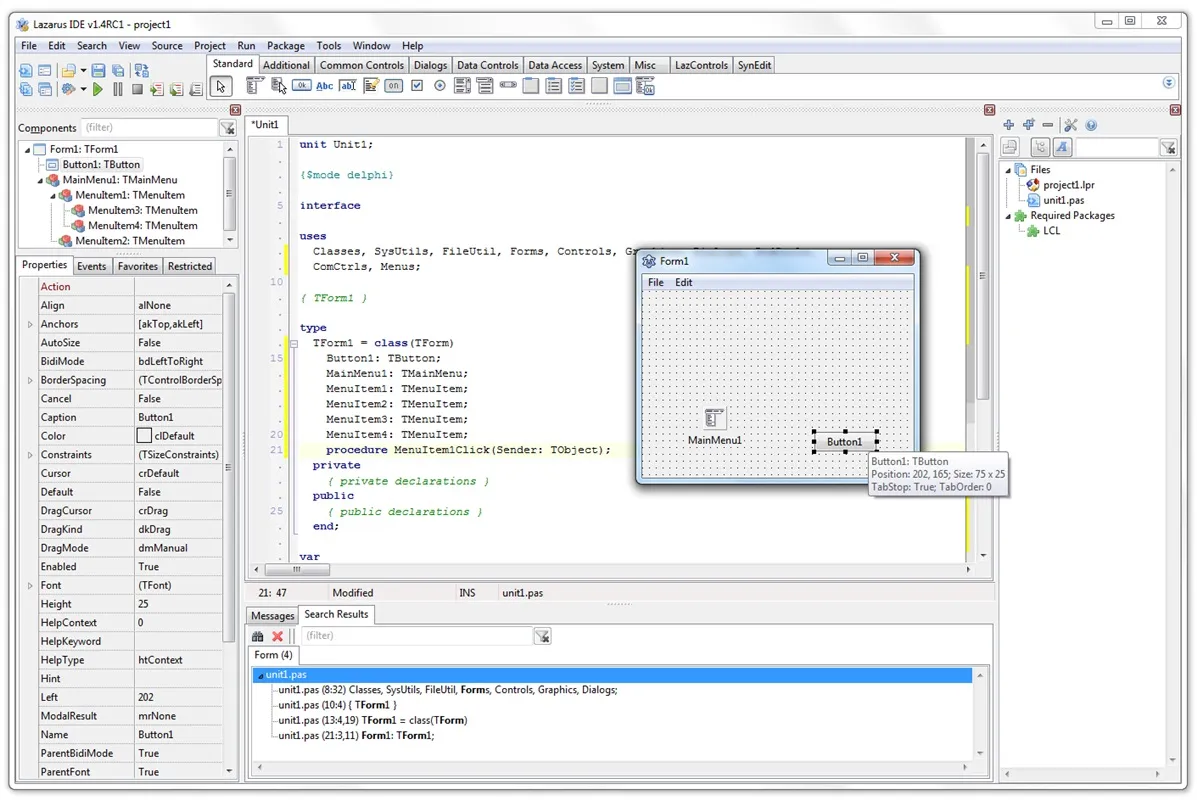The width and height of the screenshot is (1197, 800).
Task: Select the TLabel (Abc) component
Action: [324, 85]
